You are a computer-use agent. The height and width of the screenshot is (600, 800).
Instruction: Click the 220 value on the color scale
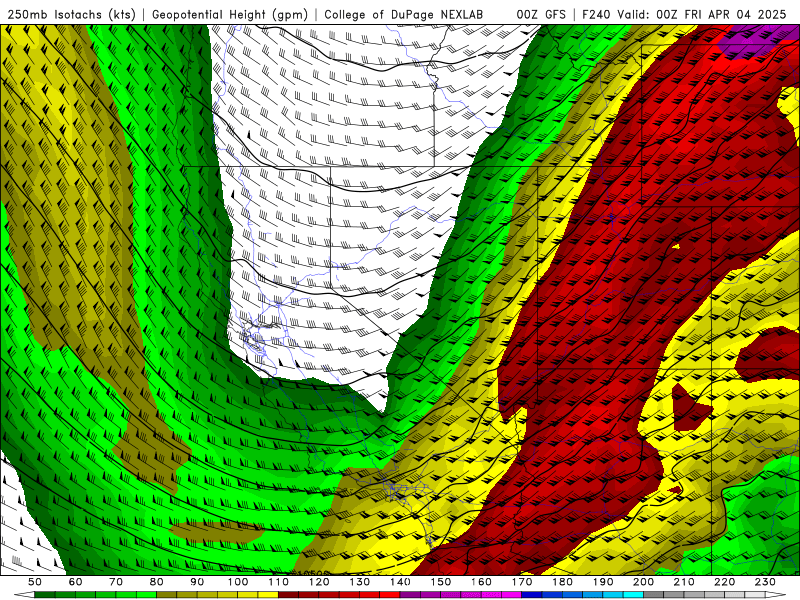tap(725, 582)
